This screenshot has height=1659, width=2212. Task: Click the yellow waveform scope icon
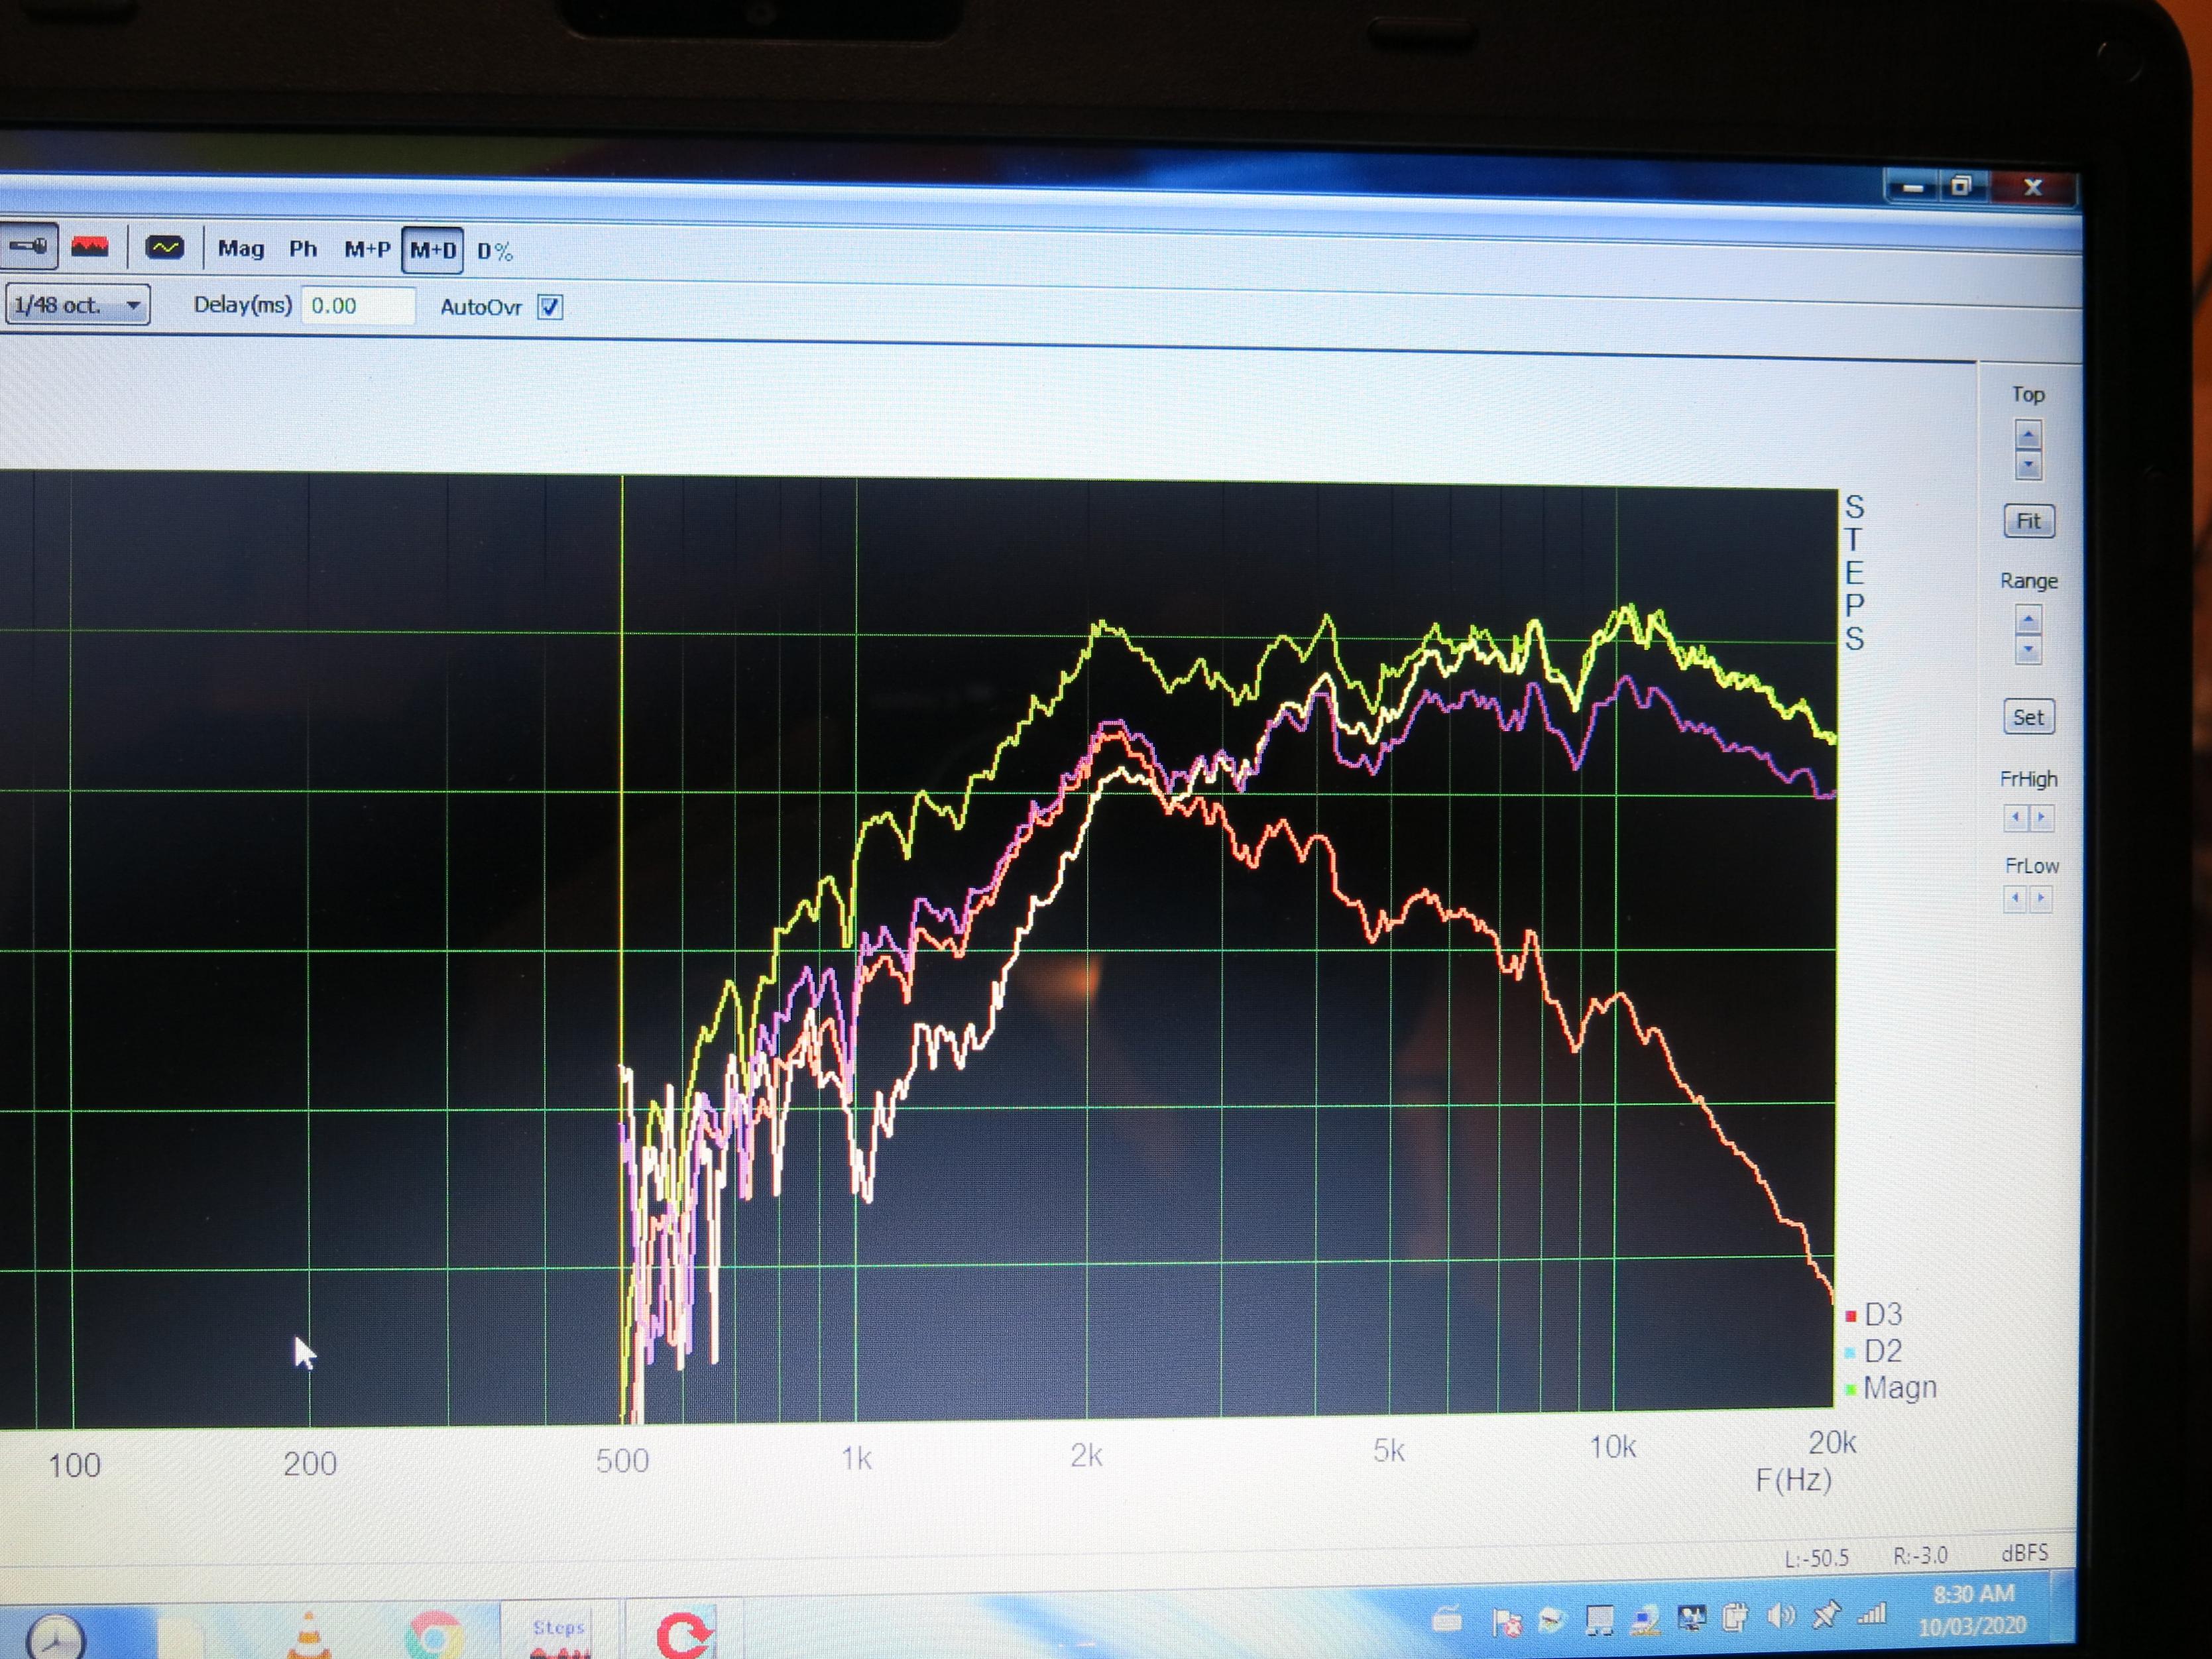point(164,248)
